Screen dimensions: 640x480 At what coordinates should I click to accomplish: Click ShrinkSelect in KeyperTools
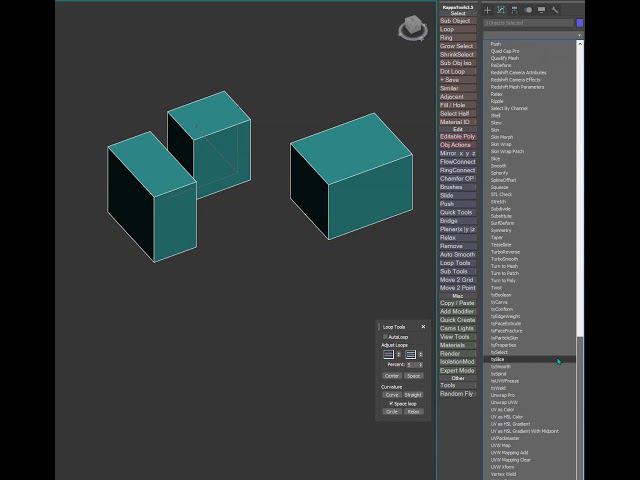458,55
